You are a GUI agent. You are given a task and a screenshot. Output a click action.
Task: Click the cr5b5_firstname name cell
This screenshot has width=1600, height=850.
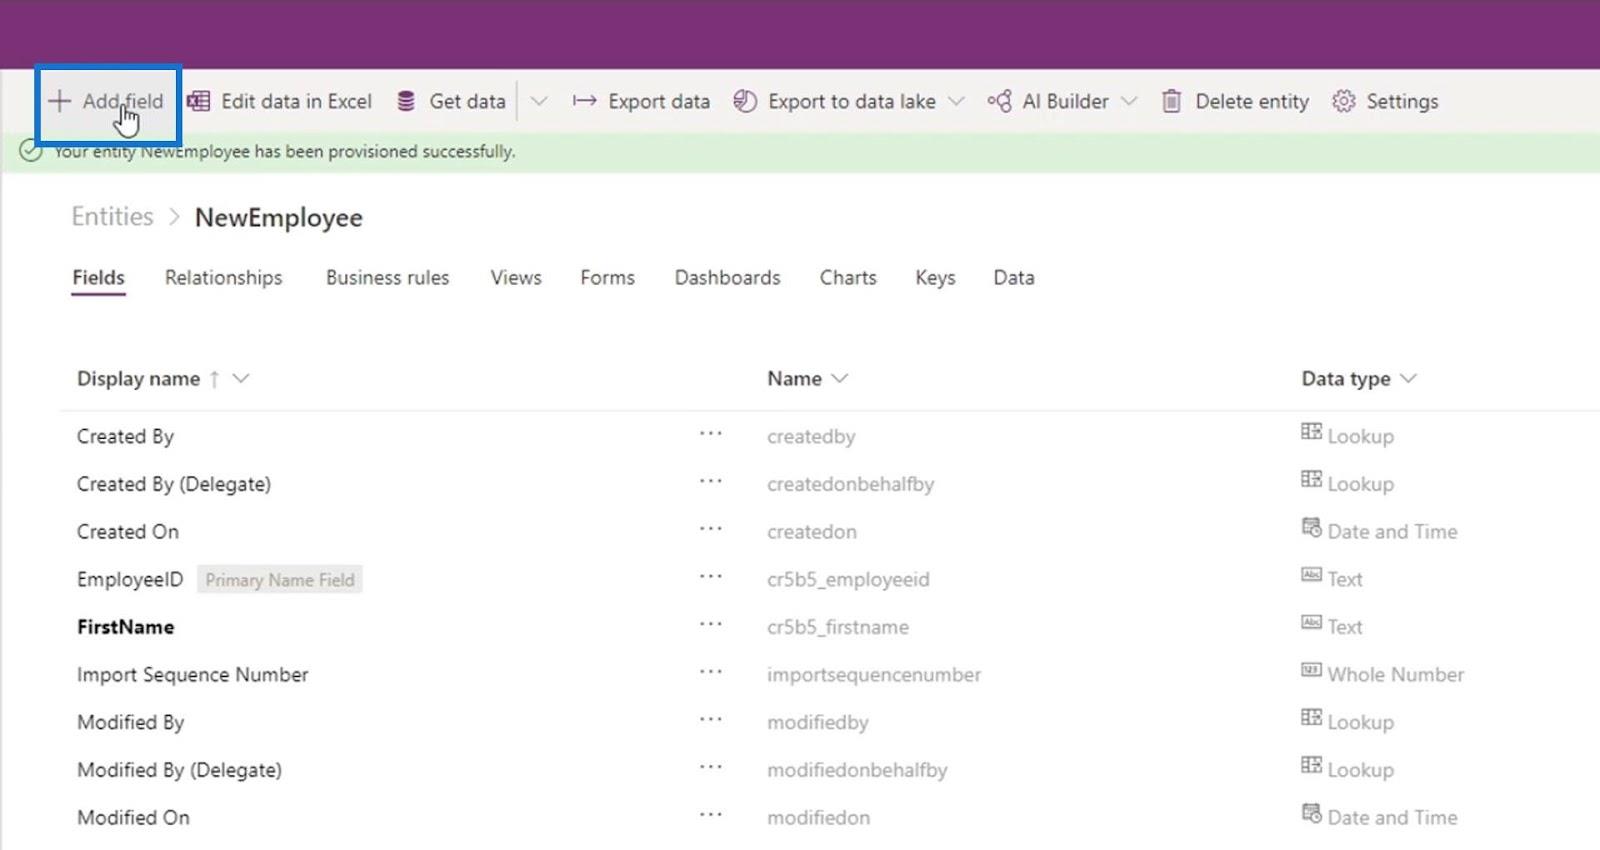[x=838, y=627]
